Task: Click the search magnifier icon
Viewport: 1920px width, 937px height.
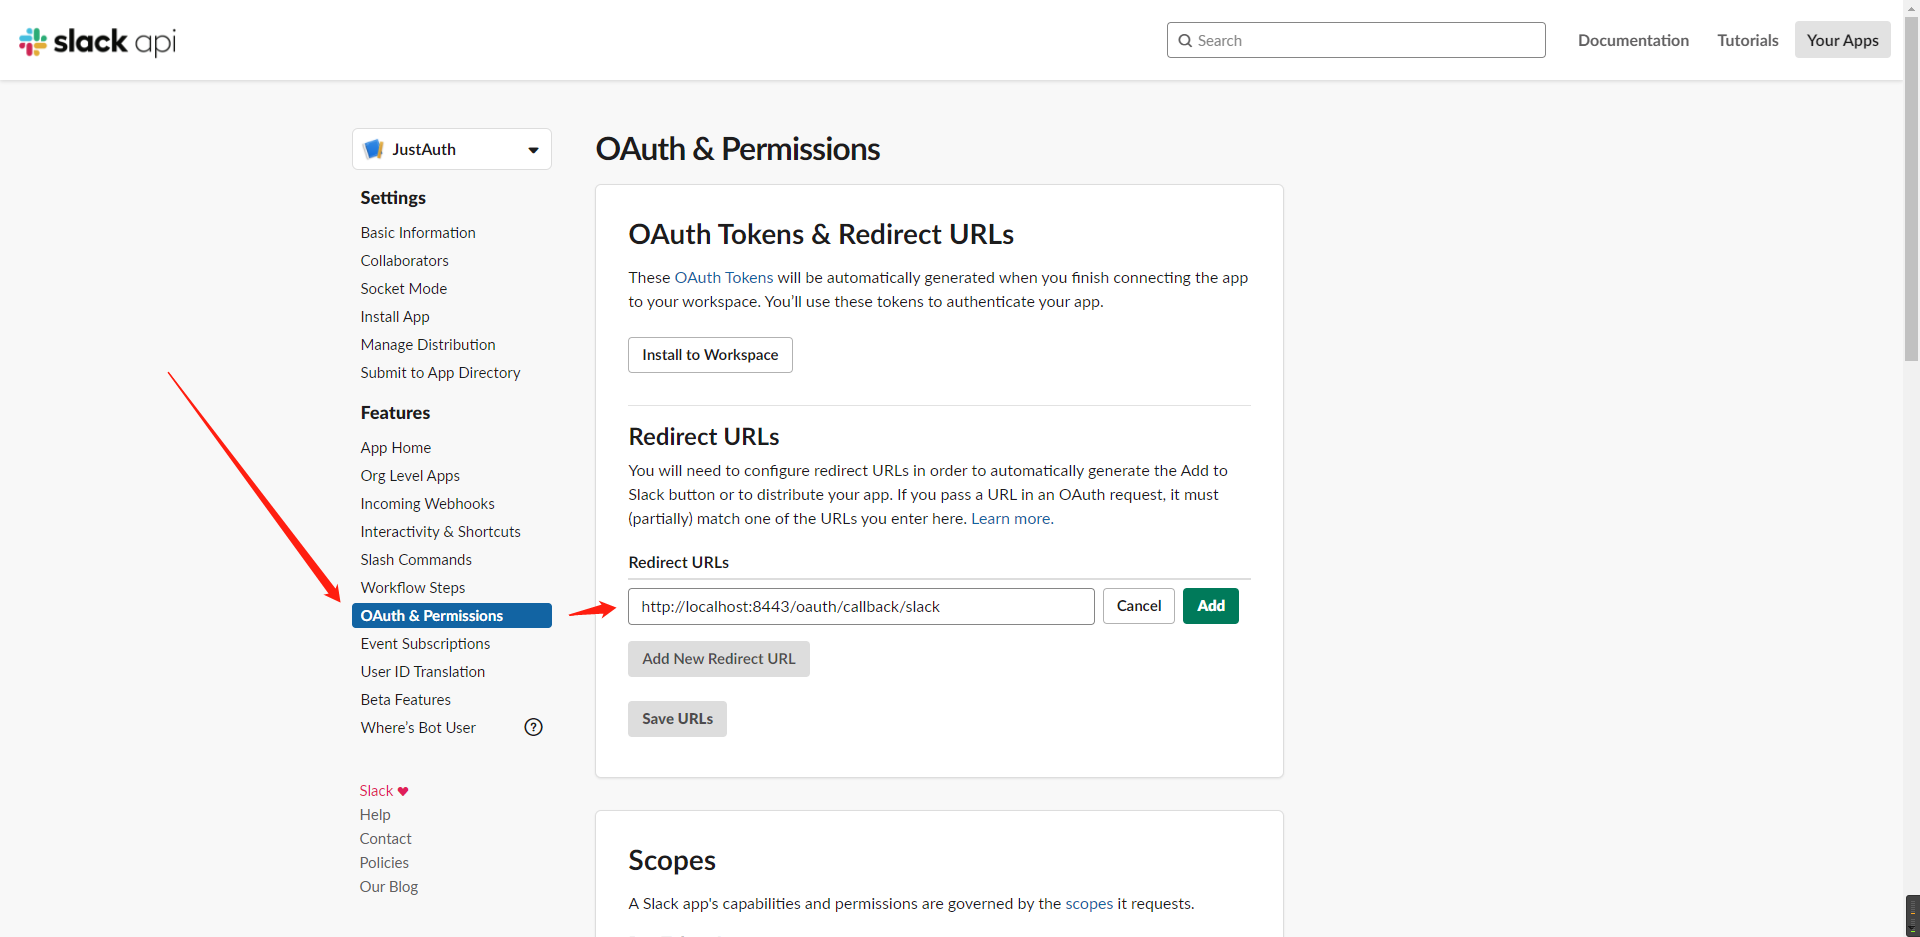Action: coord(1185,41)
